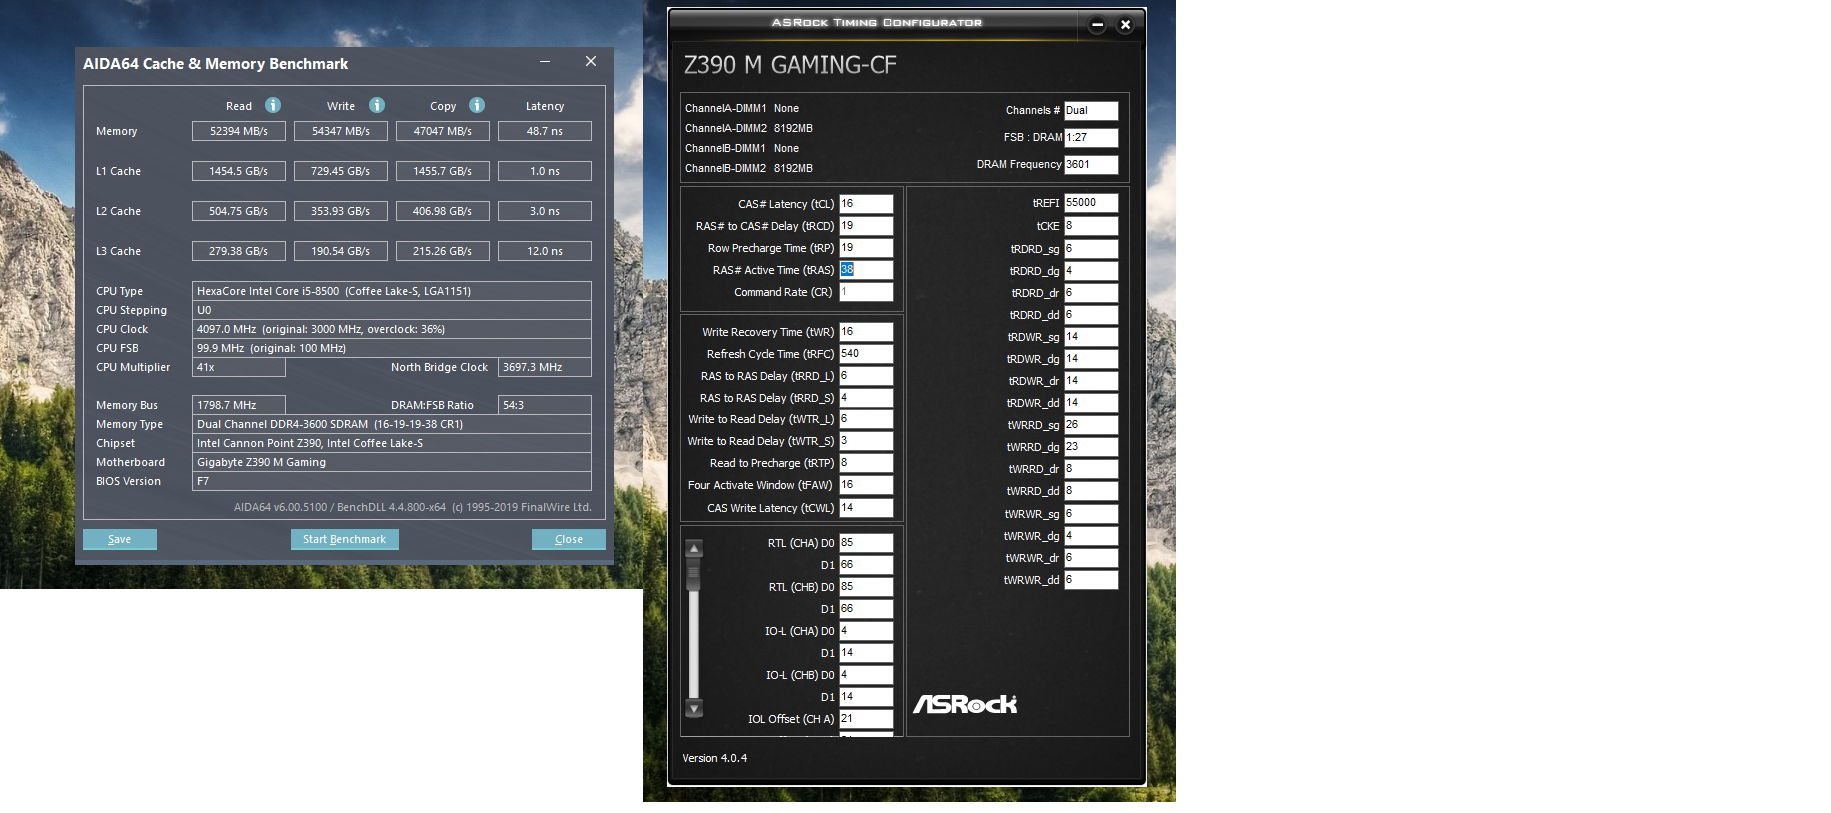Click the Write Recovery Time (tWR) field
This screenshot has width=1831, height=813.
(x=866, y=332)
